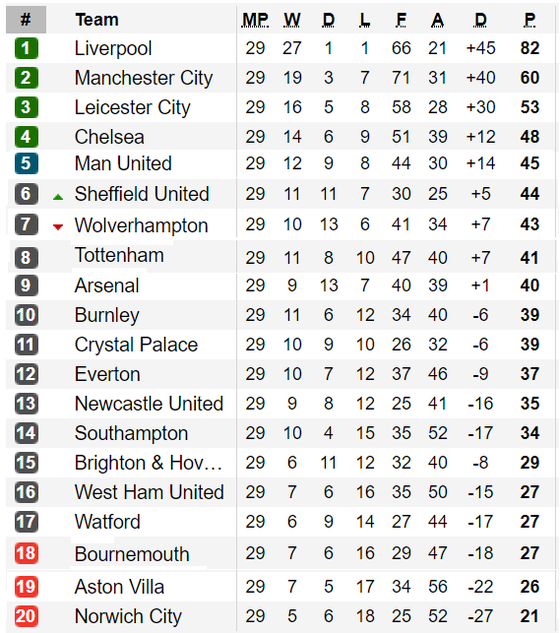Click the red position 20 badge
The width and height of the screenshot is (560, 633).
[26, 616]
